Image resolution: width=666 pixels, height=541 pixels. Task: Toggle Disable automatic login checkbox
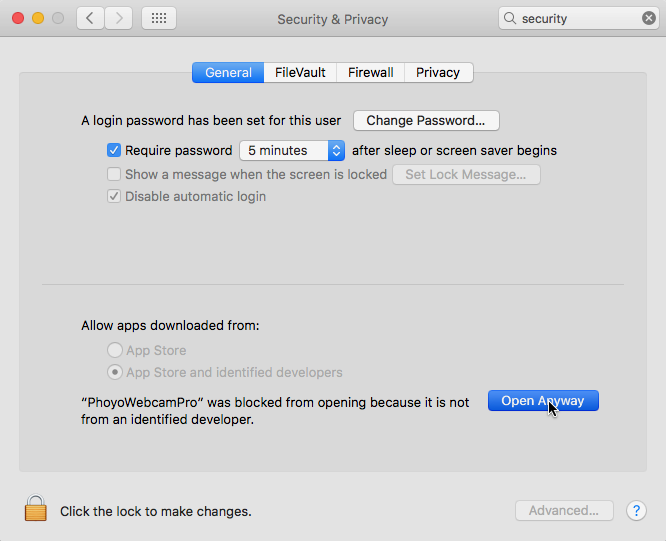(114, 196)
